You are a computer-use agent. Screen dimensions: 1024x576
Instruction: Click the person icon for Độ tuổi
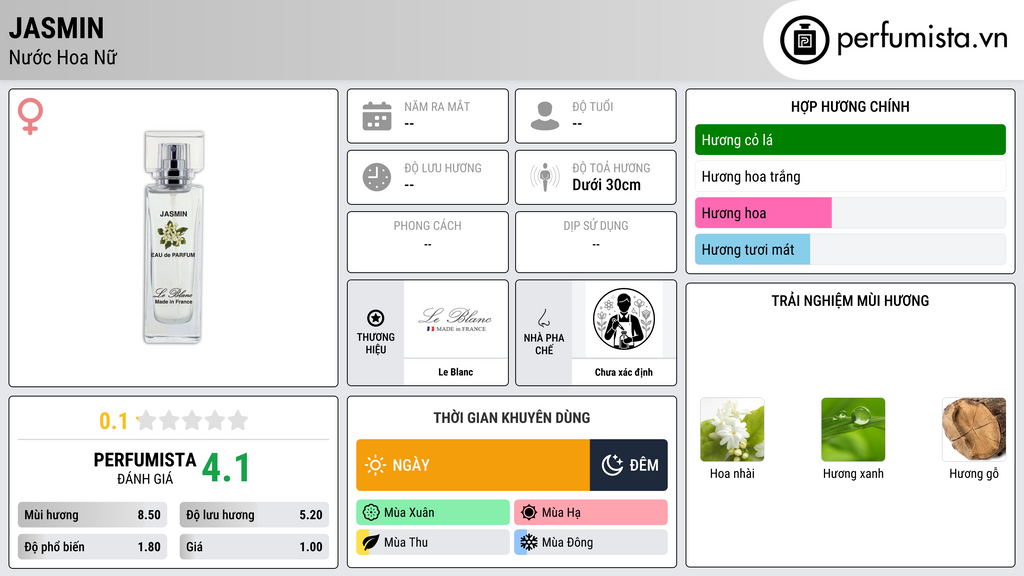point(545,116)
